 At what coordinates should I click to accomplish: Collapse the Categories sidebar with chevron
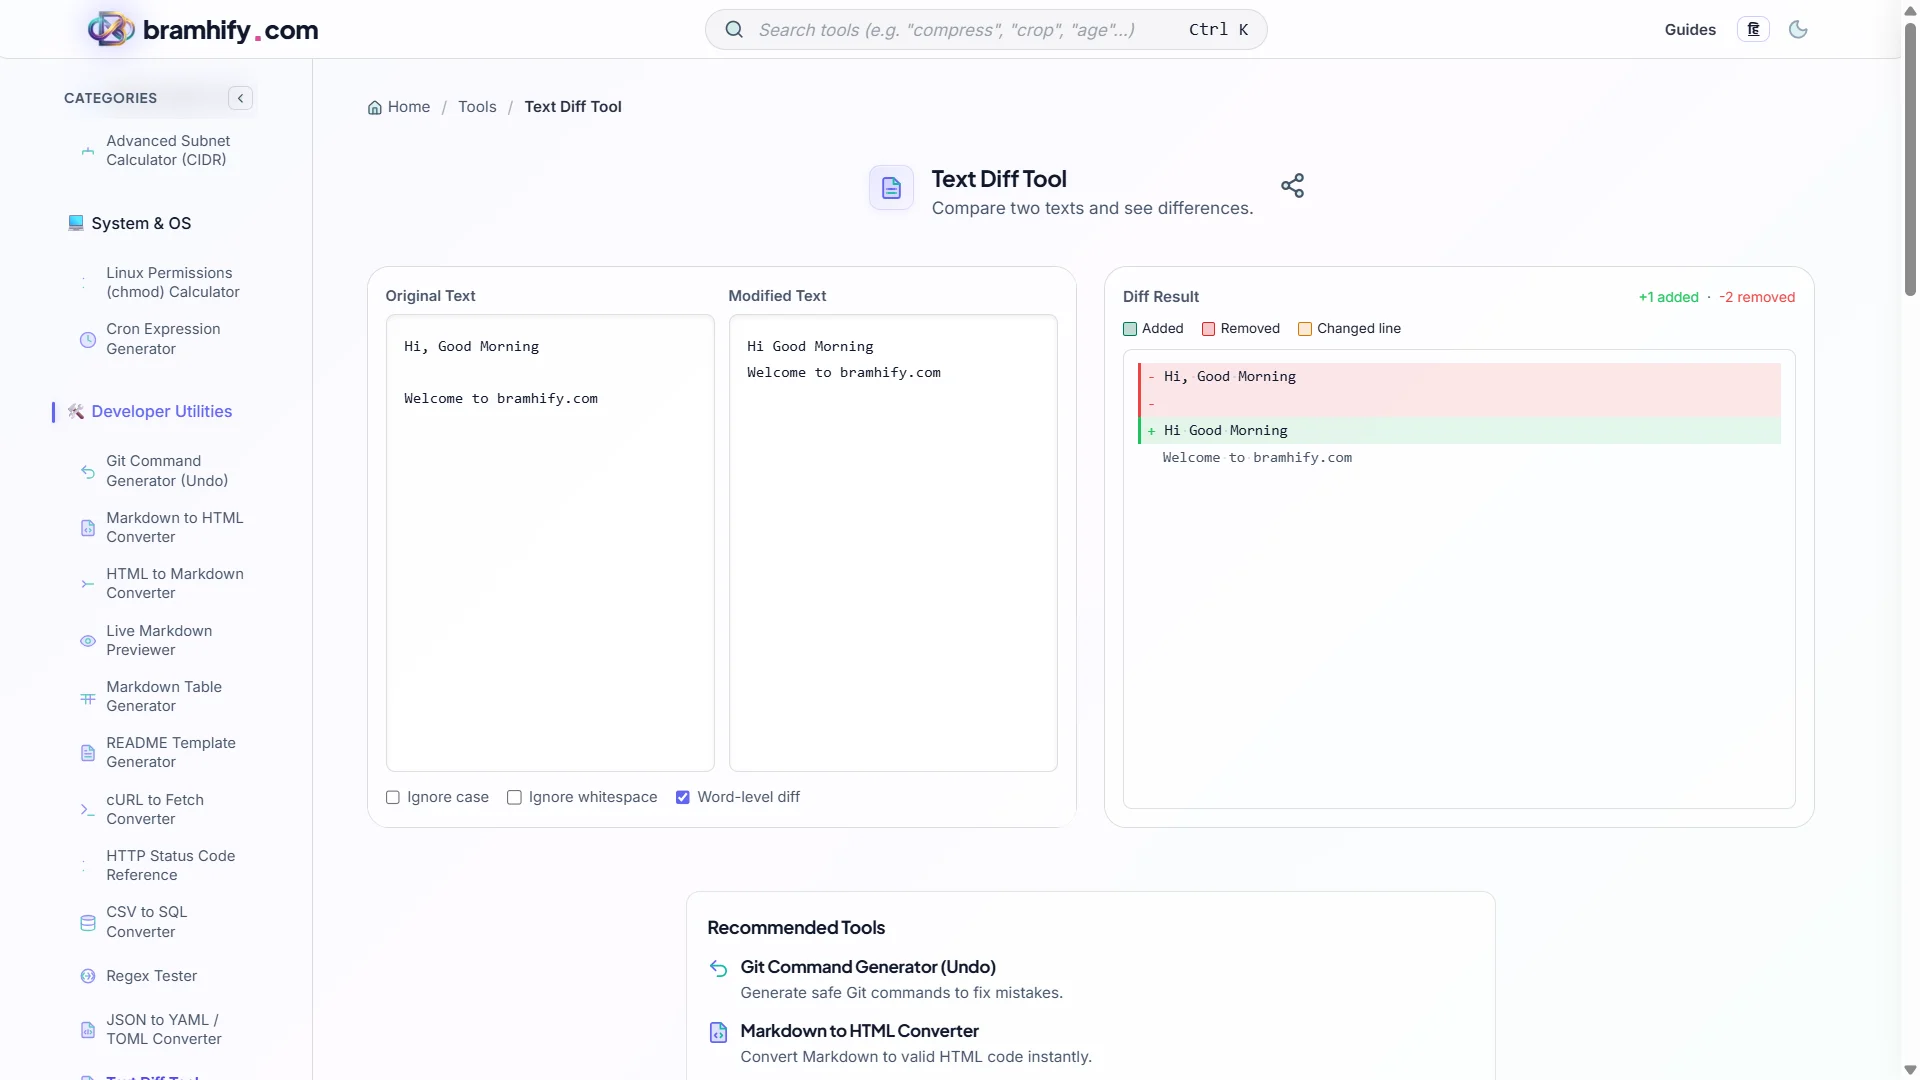click(x=240, y=98)
